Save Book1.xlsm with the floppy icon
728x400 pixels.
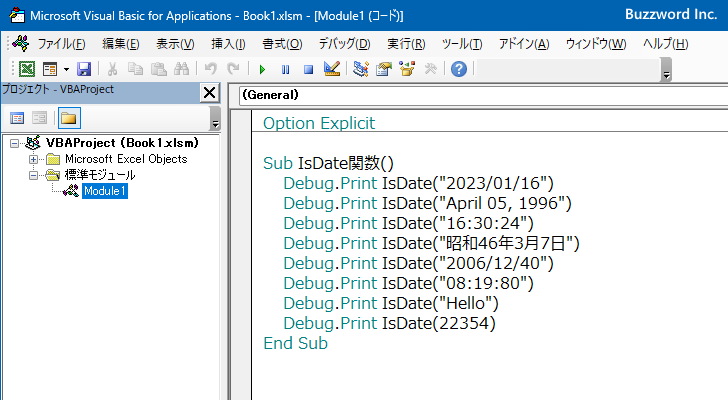84,69
